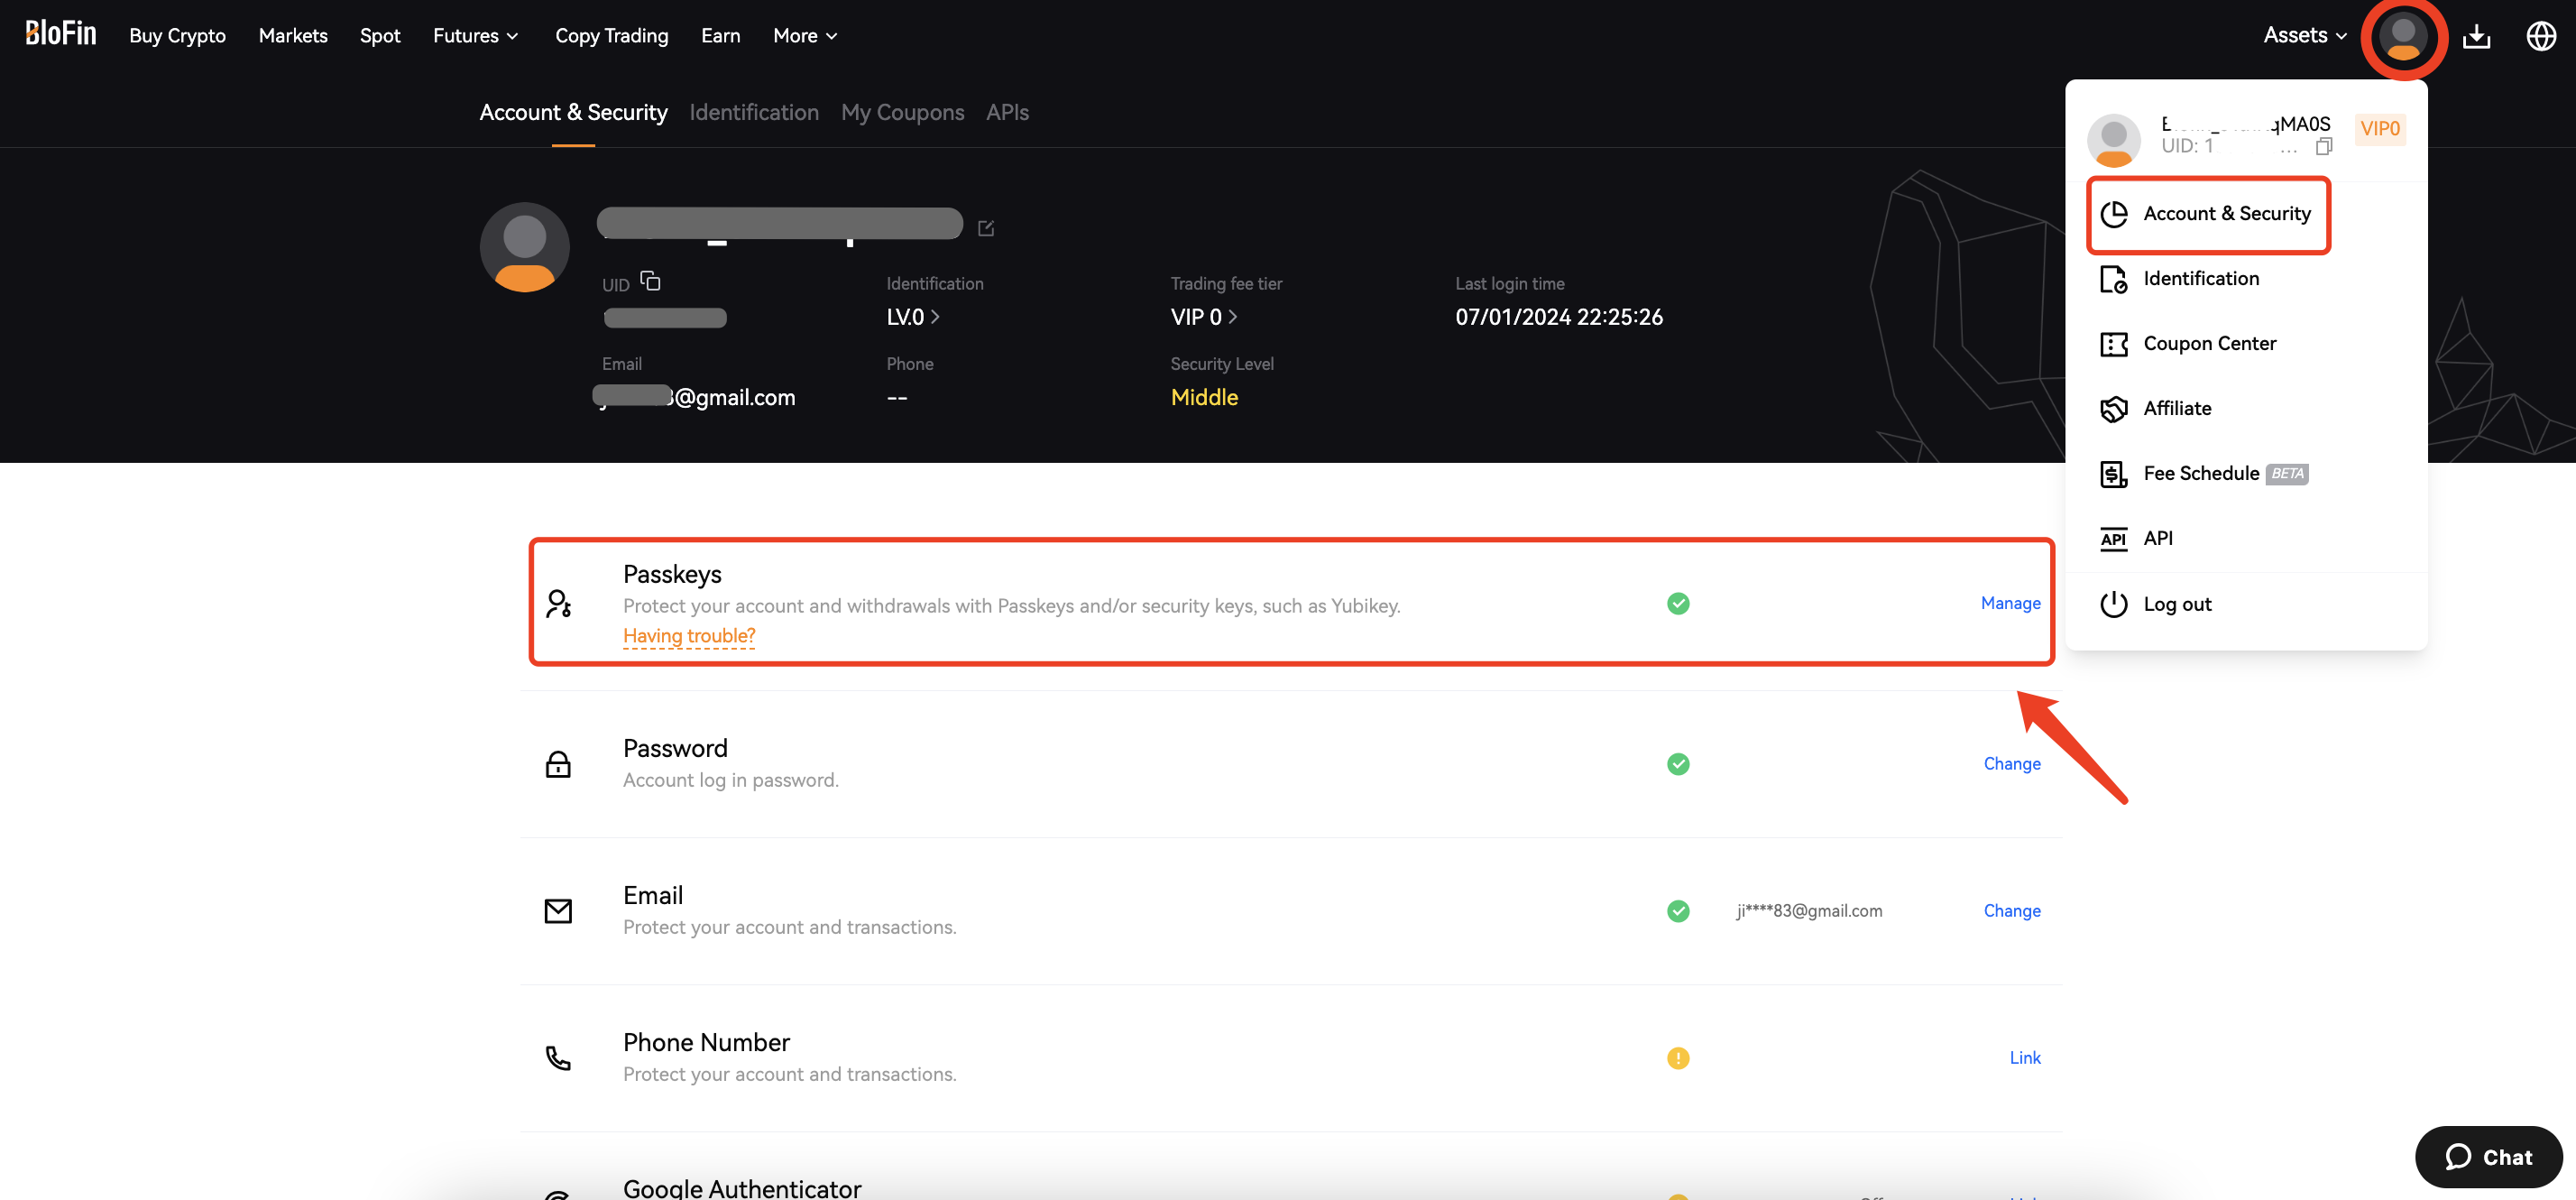Go to Spot trading
Image resolution: width=2576 pixels, height=1200 pixels.
(x=380, y=36)
